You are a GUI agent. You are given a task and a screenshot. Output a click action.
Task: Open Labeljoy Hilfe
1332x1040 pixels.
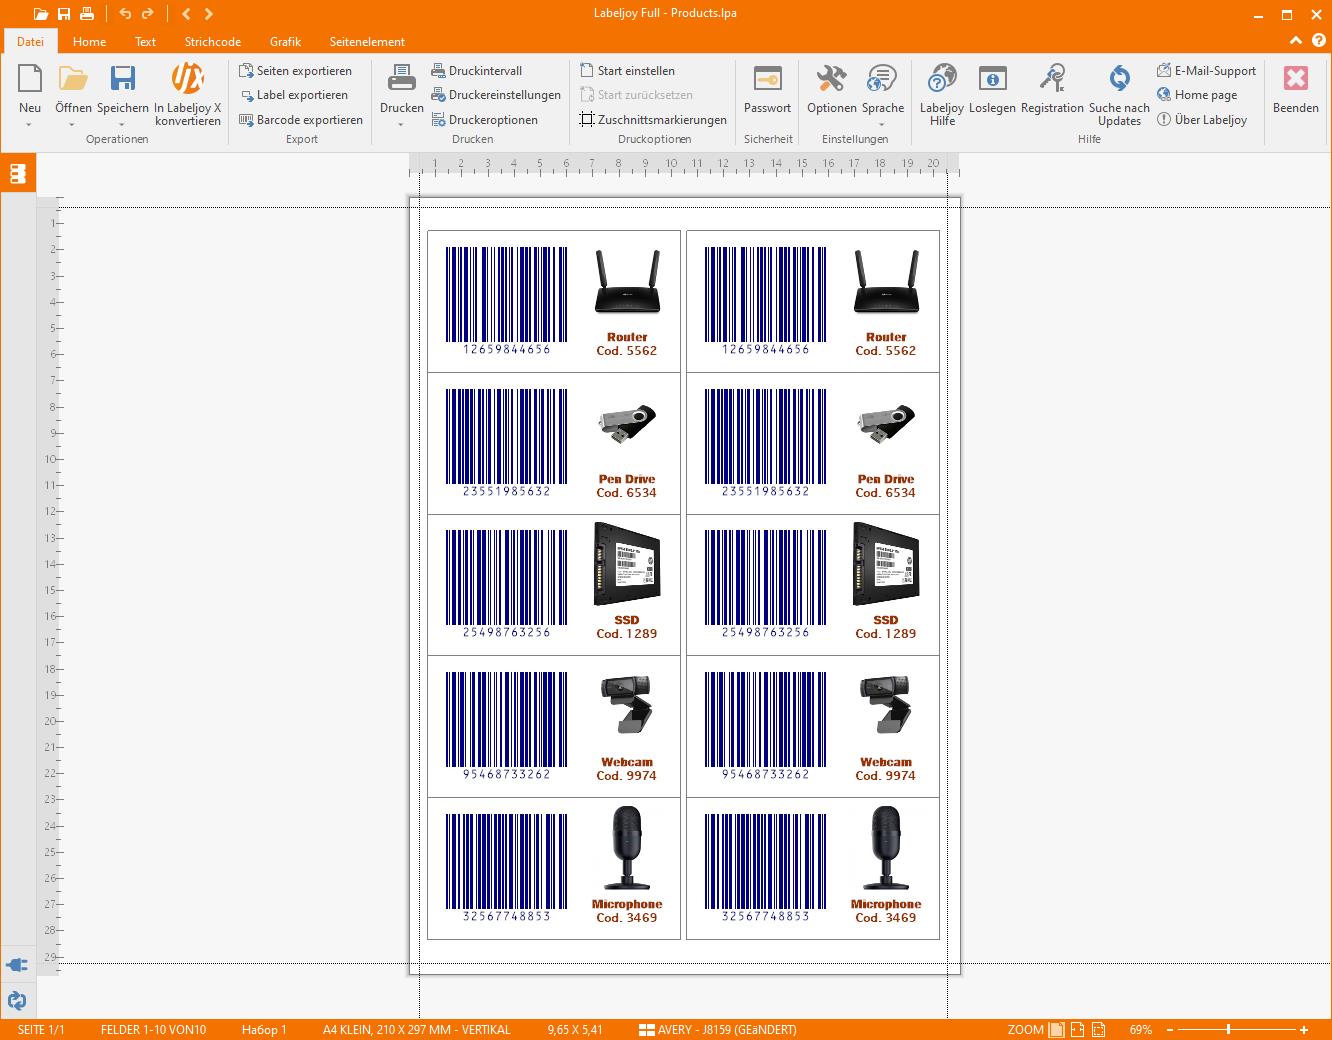(x=942, y=95)
